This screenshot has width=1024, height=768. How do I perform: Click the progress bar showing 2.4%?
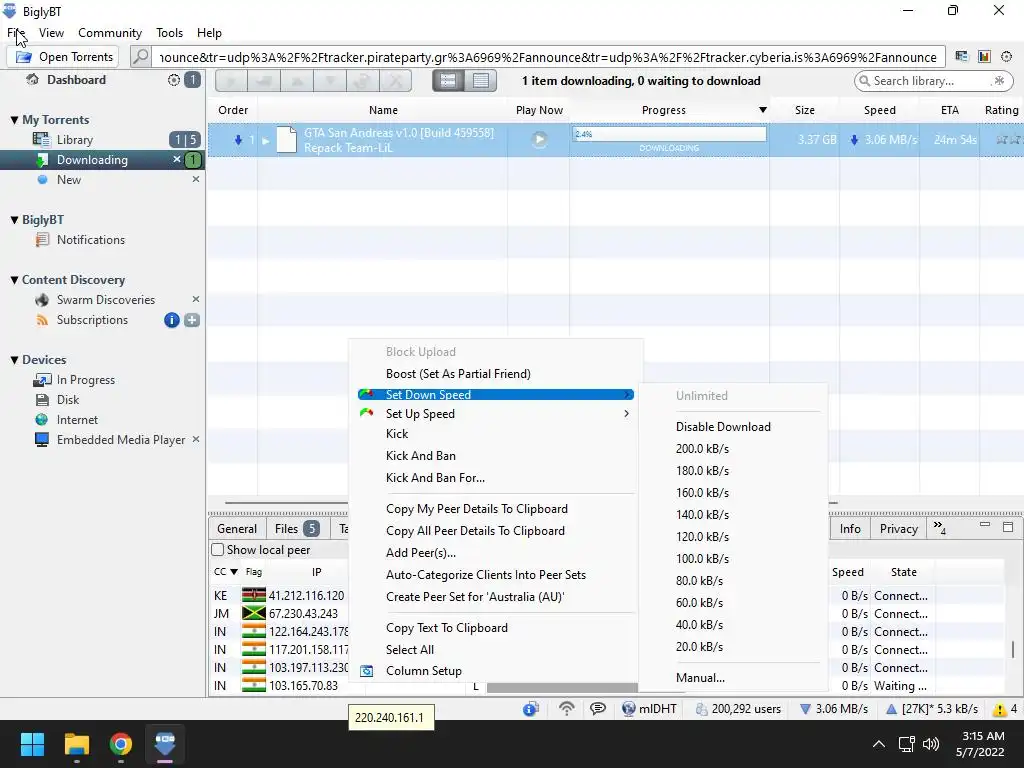tap(669, 135)
